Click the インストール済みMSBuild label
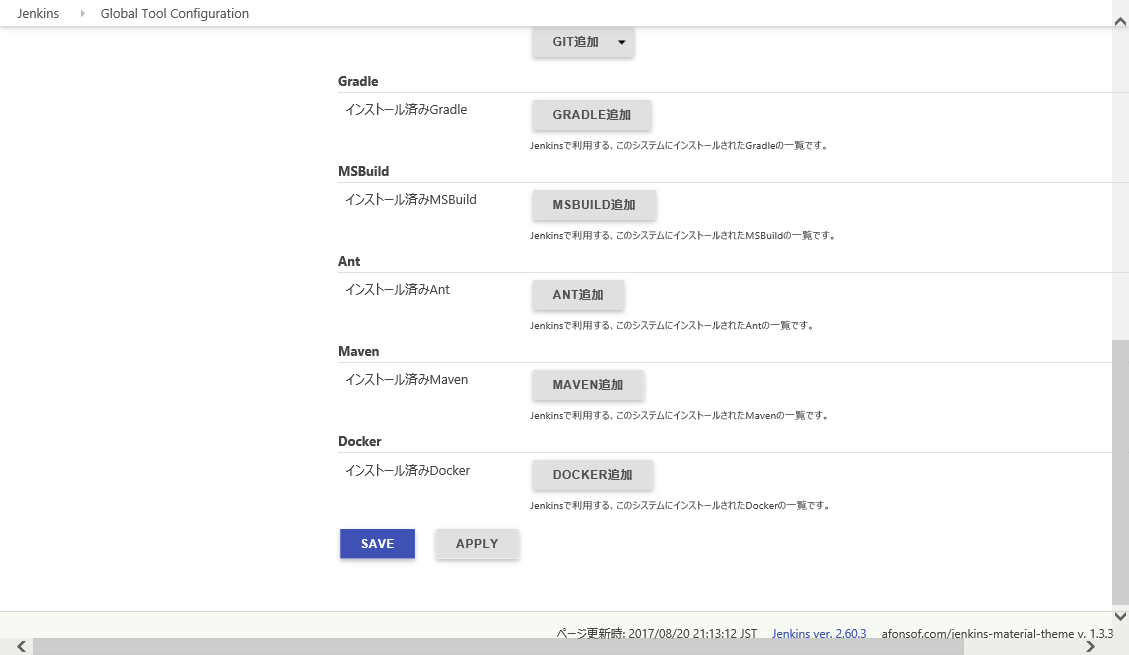 410,199
